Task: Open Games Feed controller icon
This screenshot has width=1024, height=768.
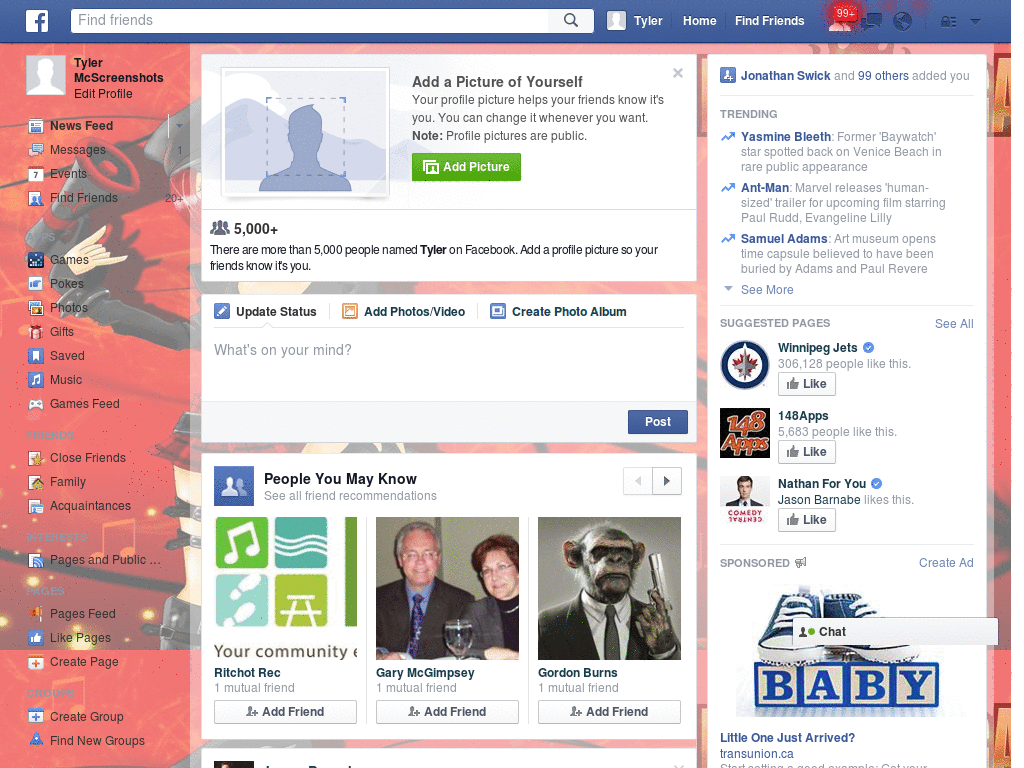Action: [x=36, y=404]
